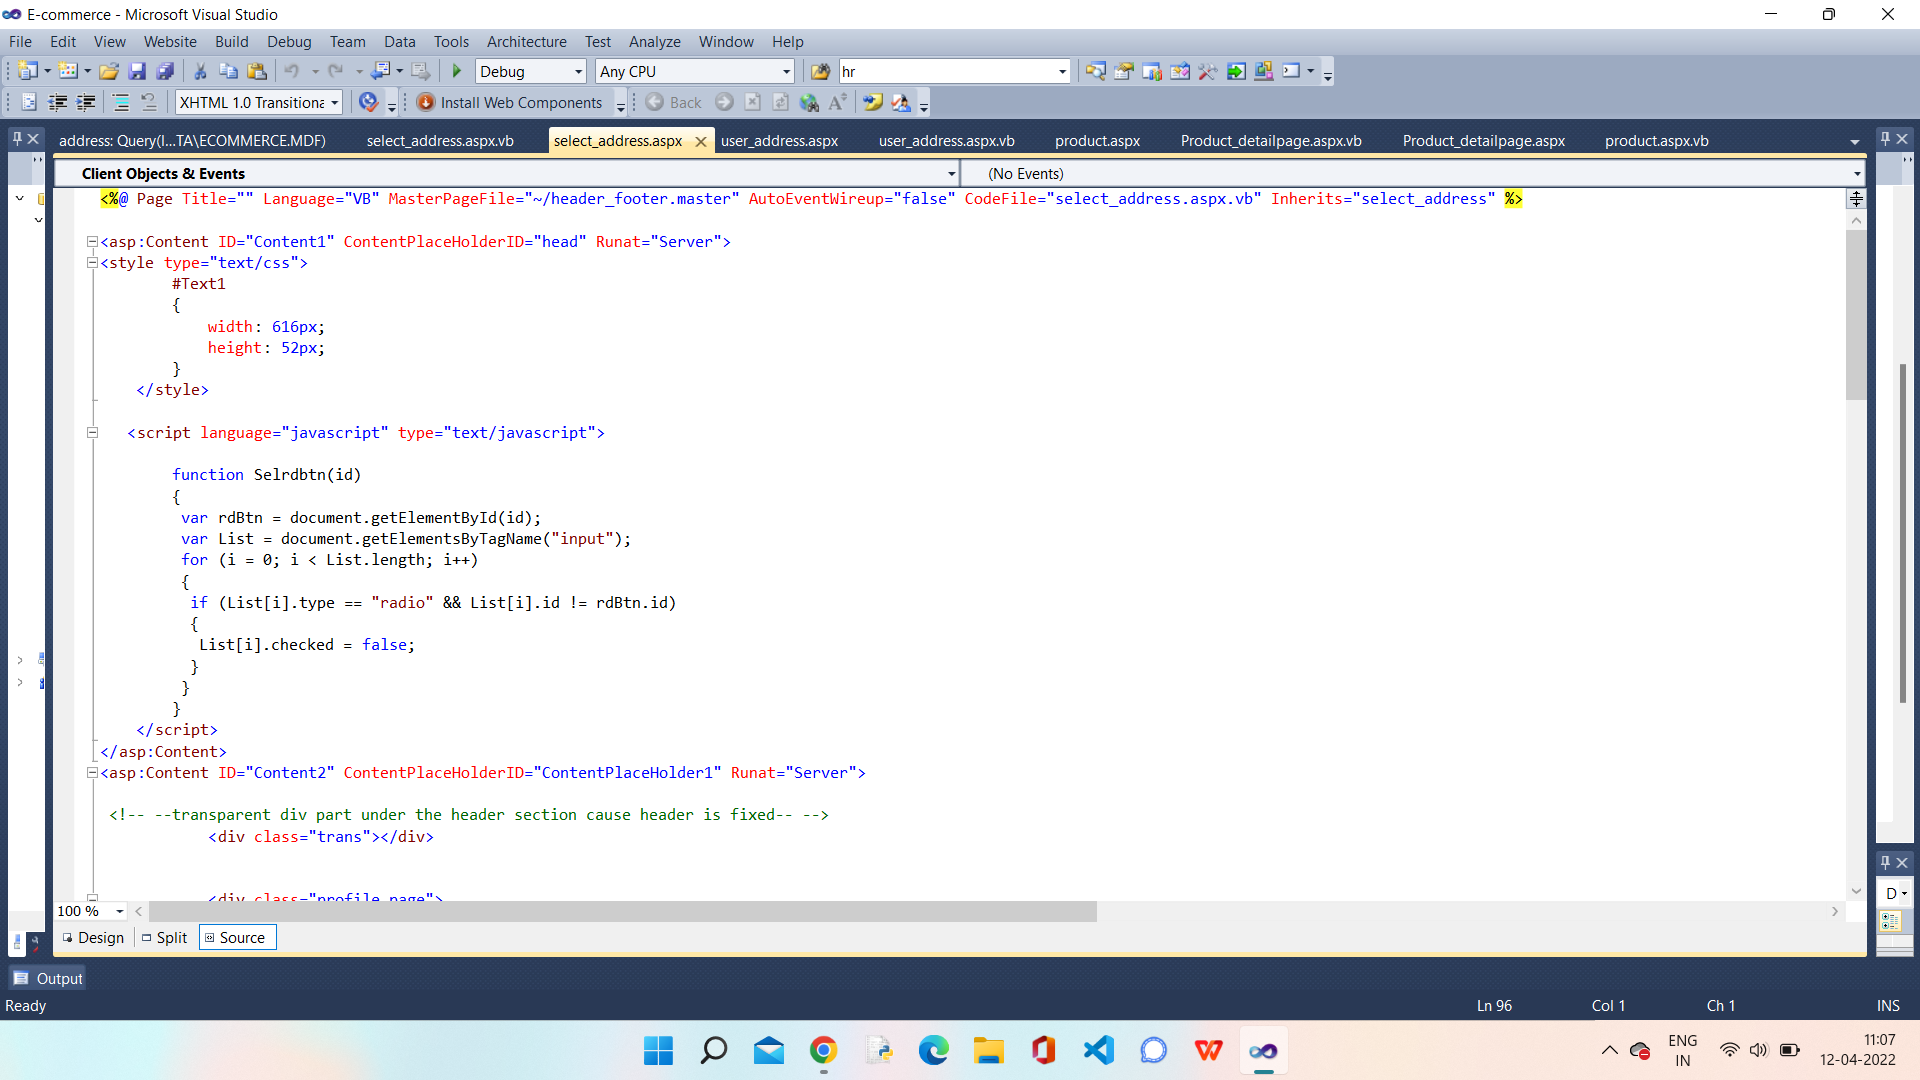Open the Any CPU platform dropdown
The image size is (1920, 1080).
[x=786, y=71]
